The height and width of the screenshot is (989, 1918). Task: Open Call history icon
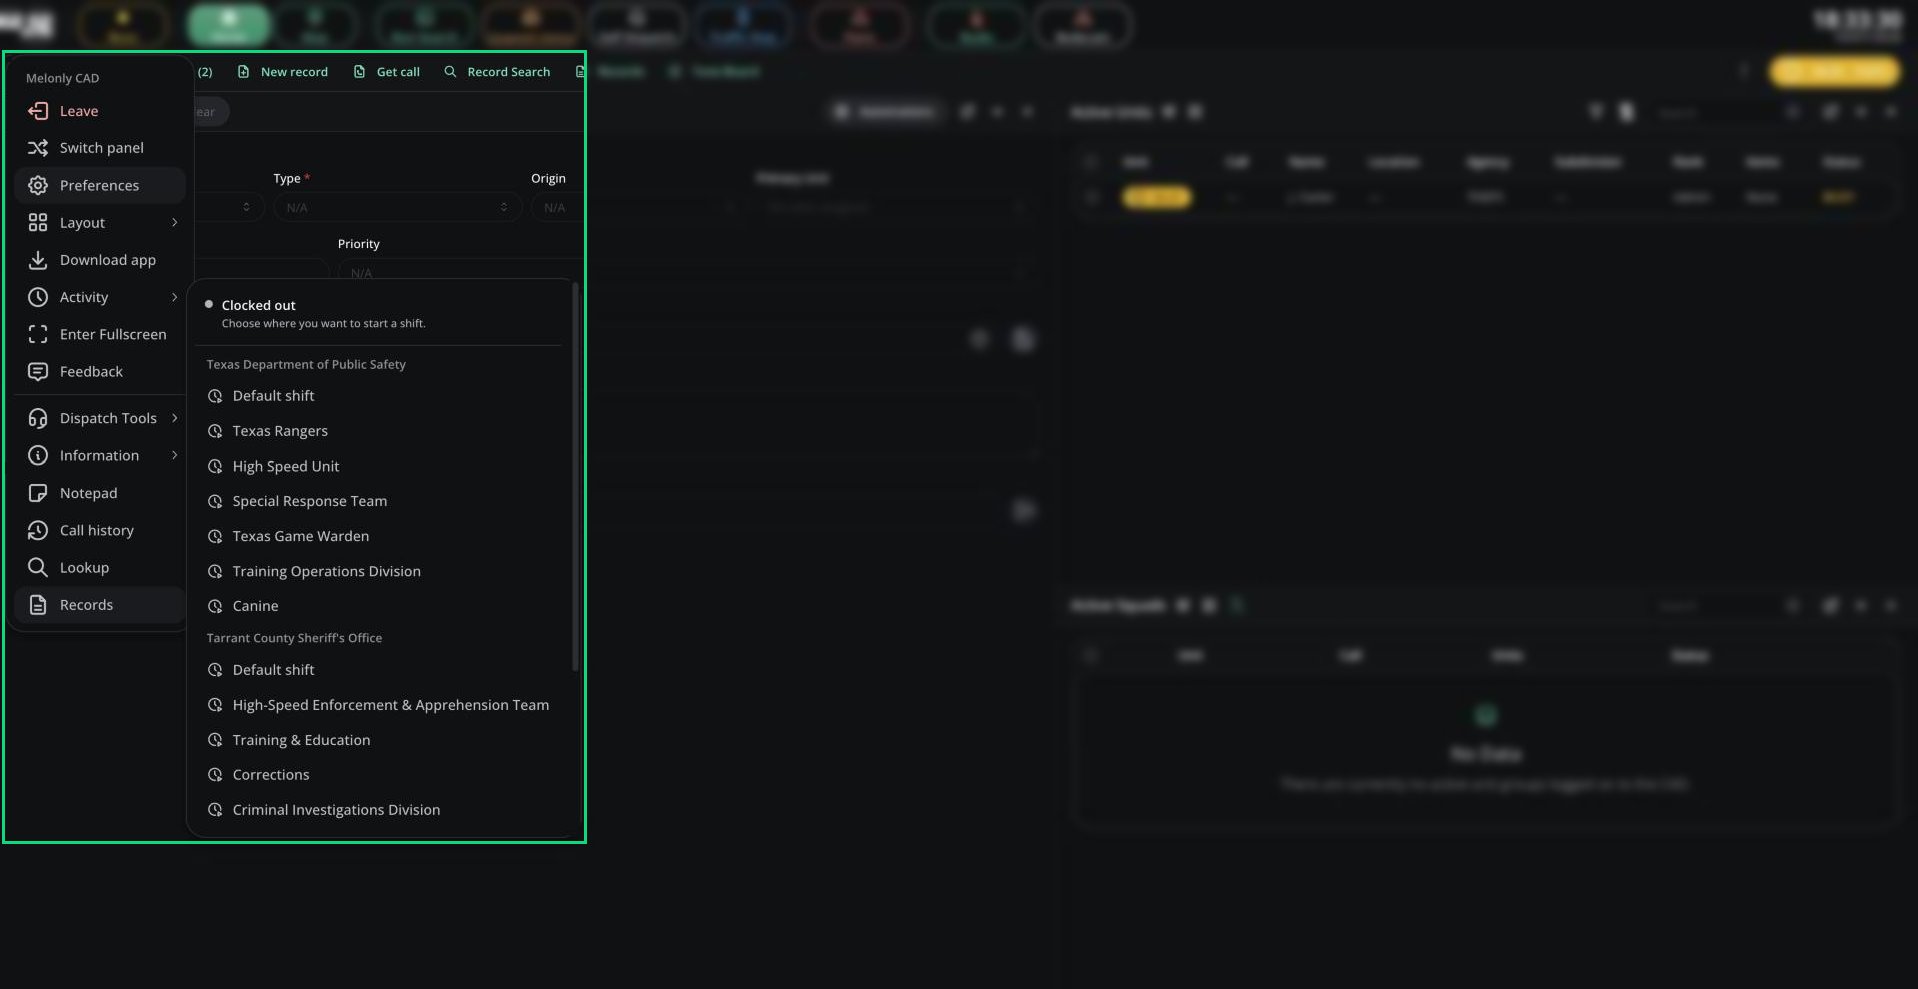pos(38,530)
